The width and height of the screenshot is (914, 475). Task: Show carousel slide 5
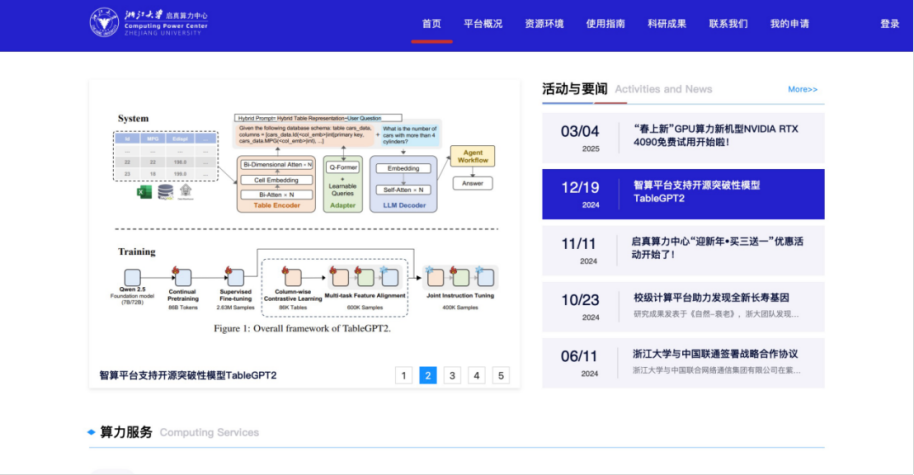point(501,376)
